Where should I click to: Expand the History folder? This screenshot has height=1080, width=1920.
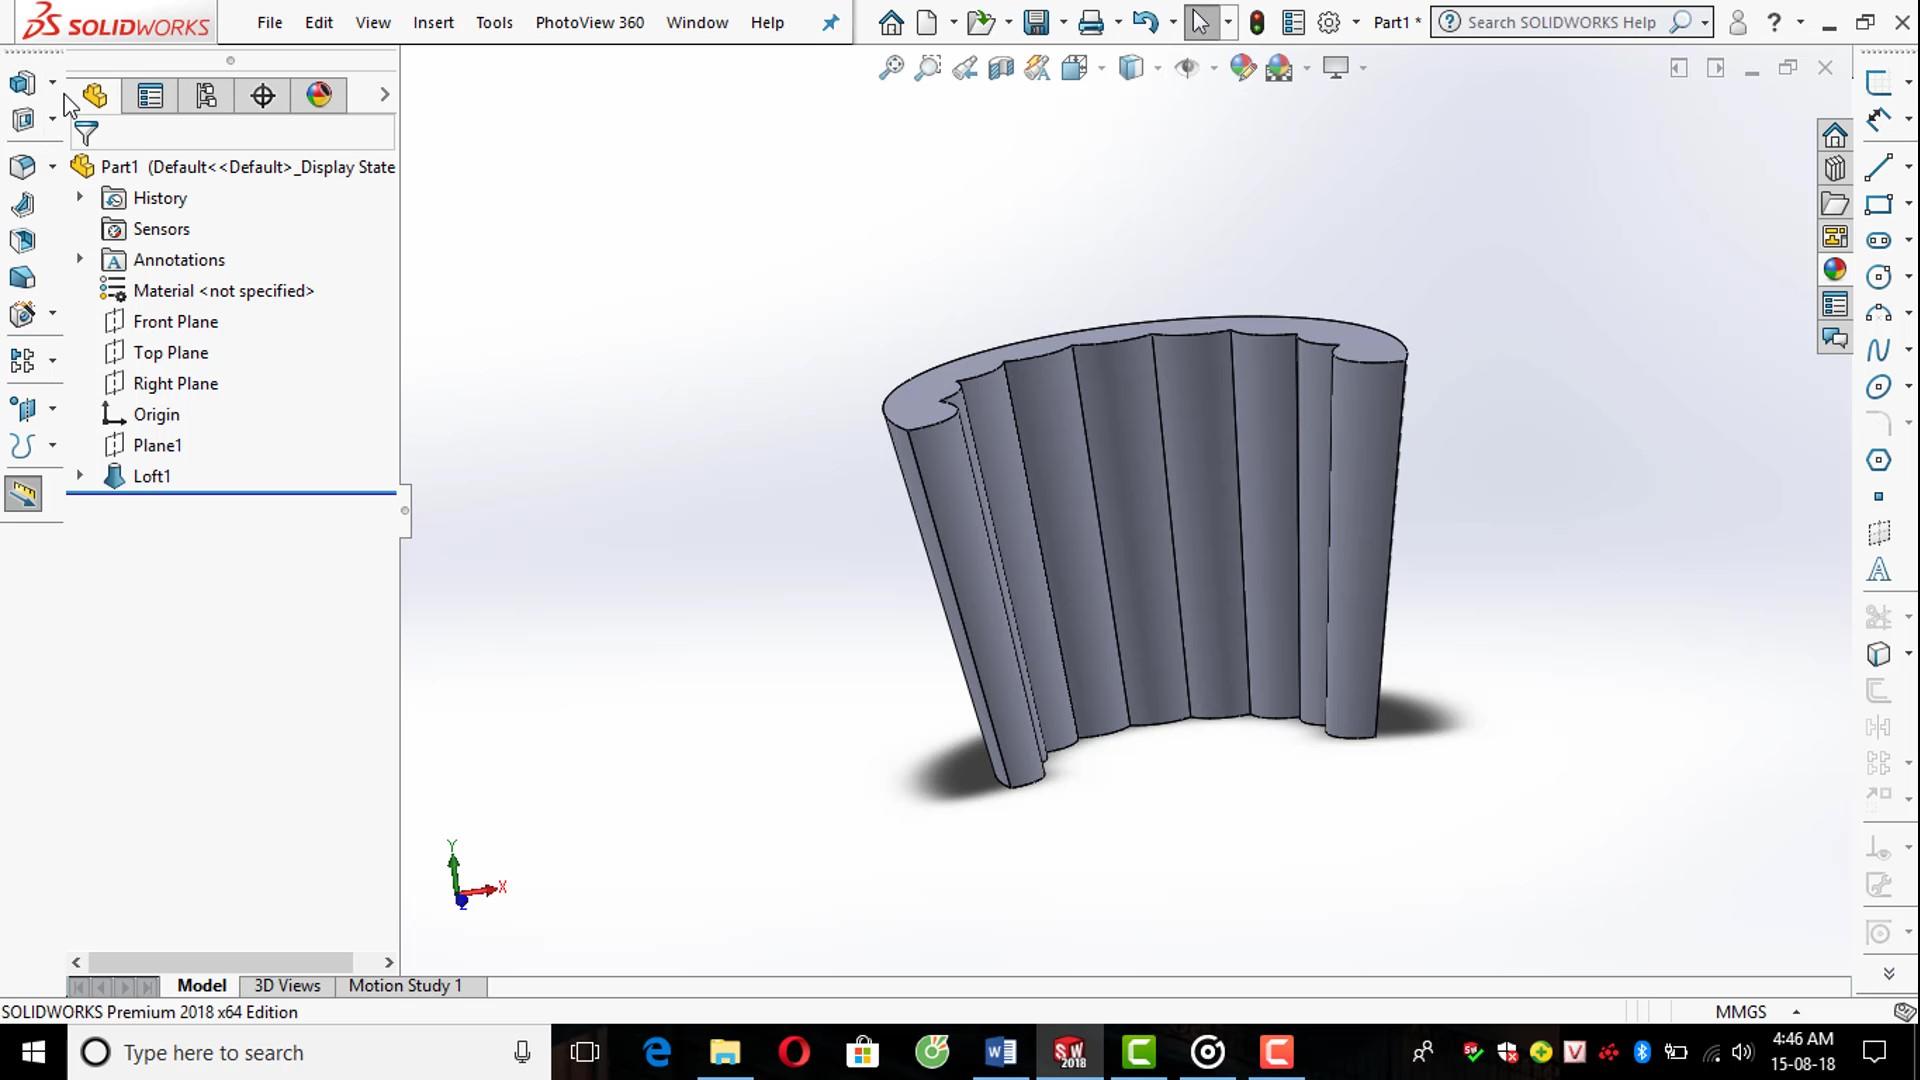80,198
